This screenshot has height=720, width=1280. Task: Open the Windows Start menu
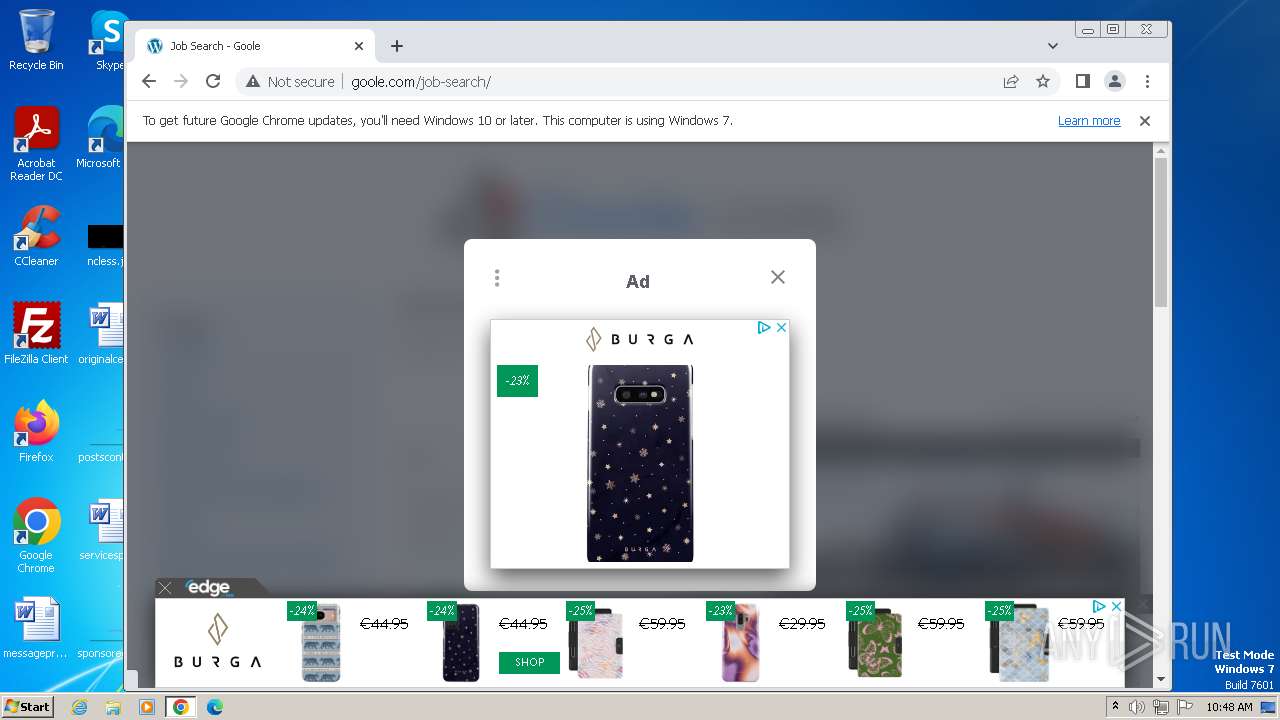coord(27,707)
